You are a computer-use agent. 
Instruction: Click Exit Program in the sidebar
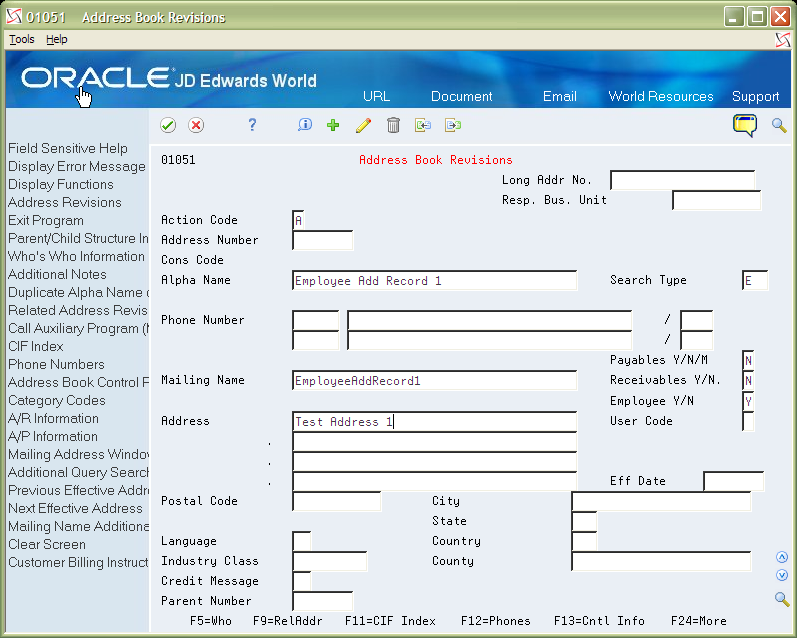(x=46, y=221)
